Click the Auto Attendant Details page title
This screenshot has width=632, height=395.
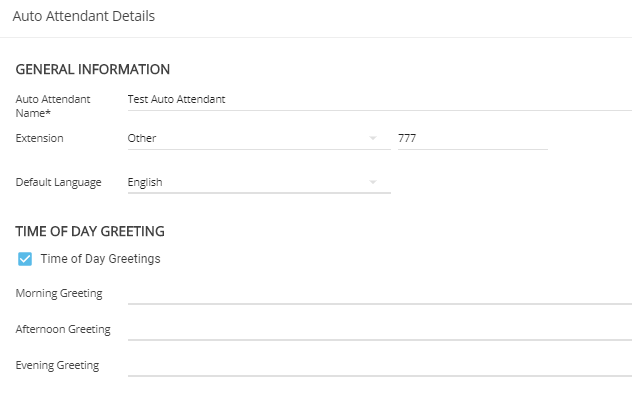84,16
